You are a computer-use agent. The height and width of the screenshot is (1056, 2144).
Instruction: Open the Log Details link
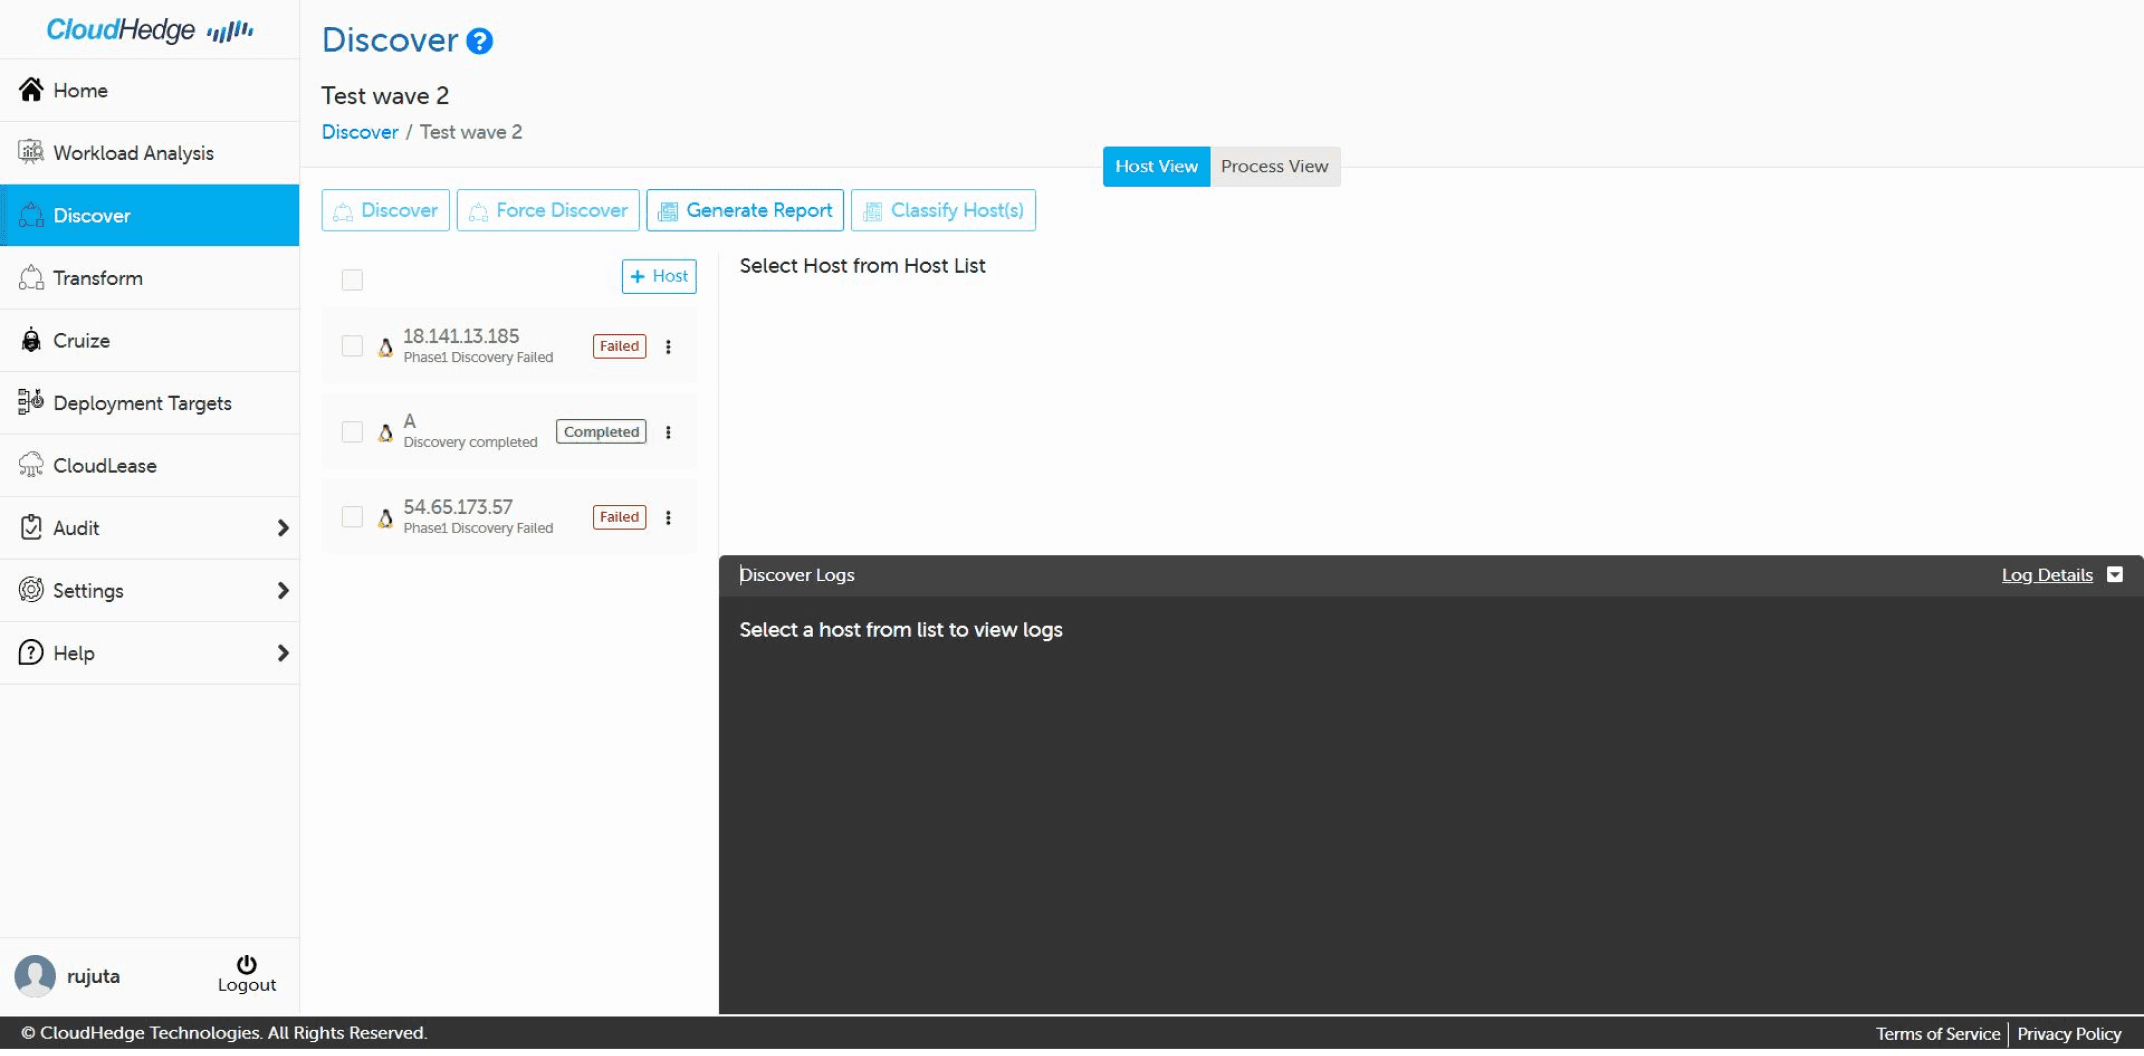pos(2047,575)
